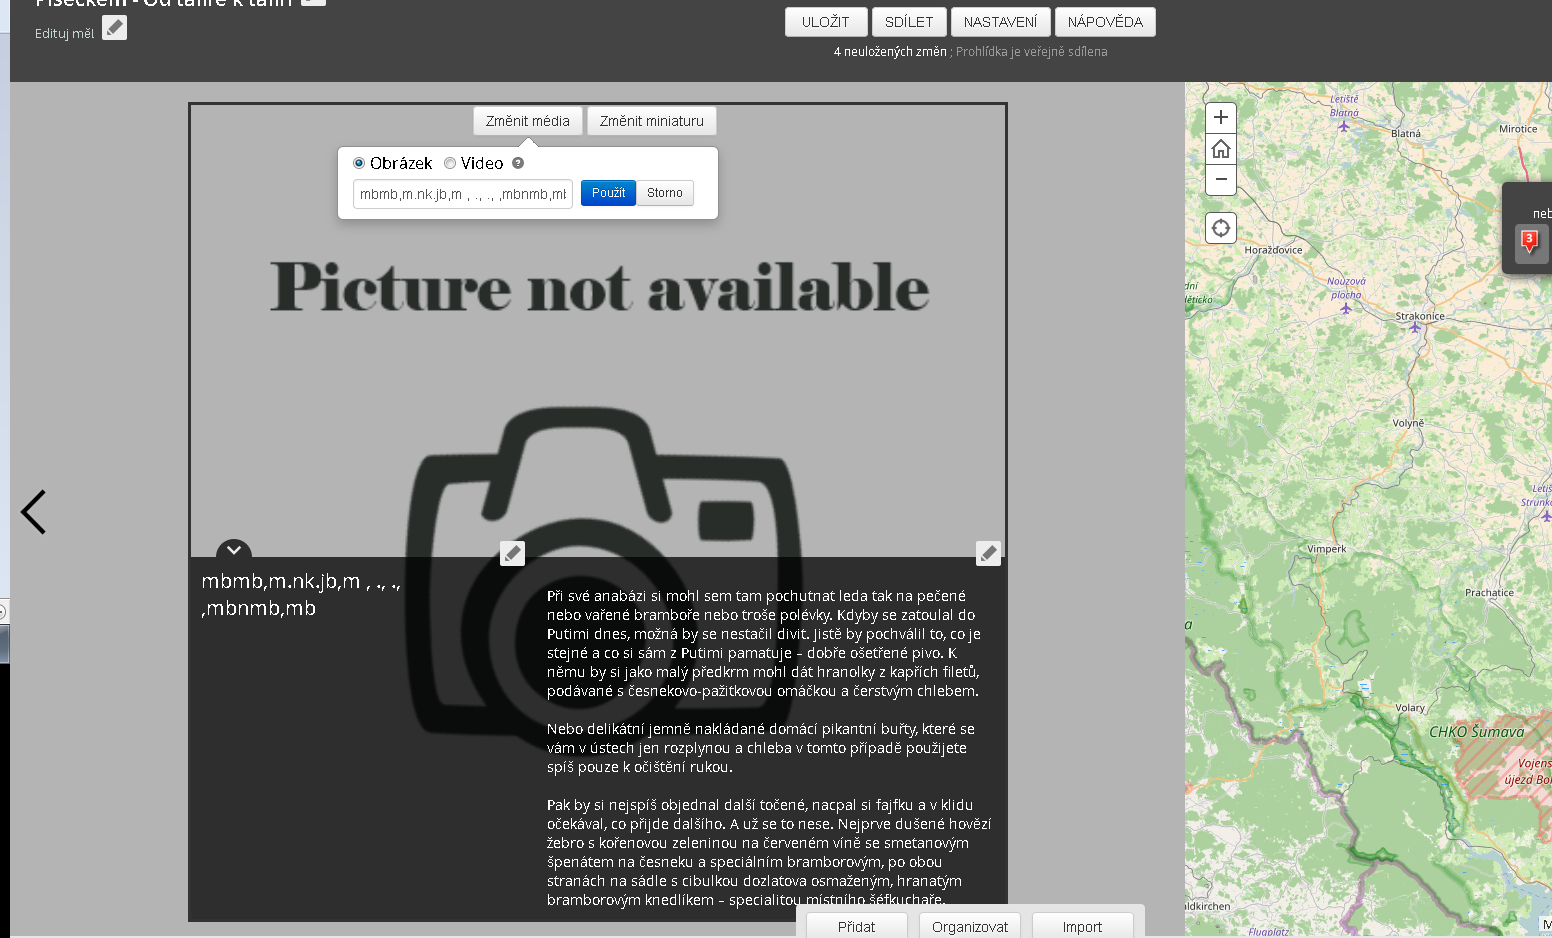Open the Změnit média tab
1552x938 pixels.
(x=528, y=121)
